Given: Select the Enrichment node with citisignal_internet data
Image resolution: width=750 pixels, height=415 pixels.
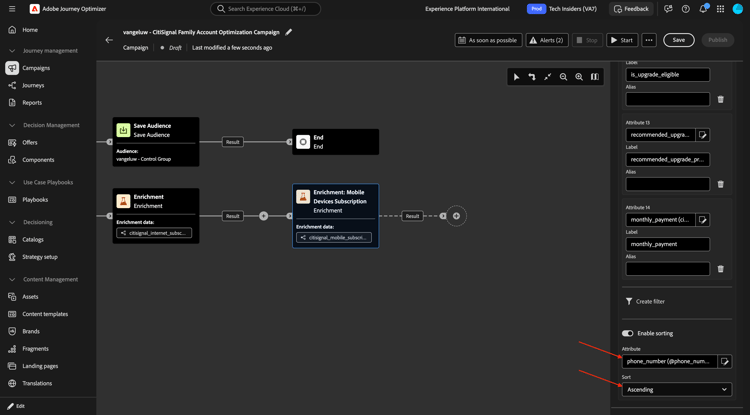Looking at the screenshot, I should click(156, 216).
